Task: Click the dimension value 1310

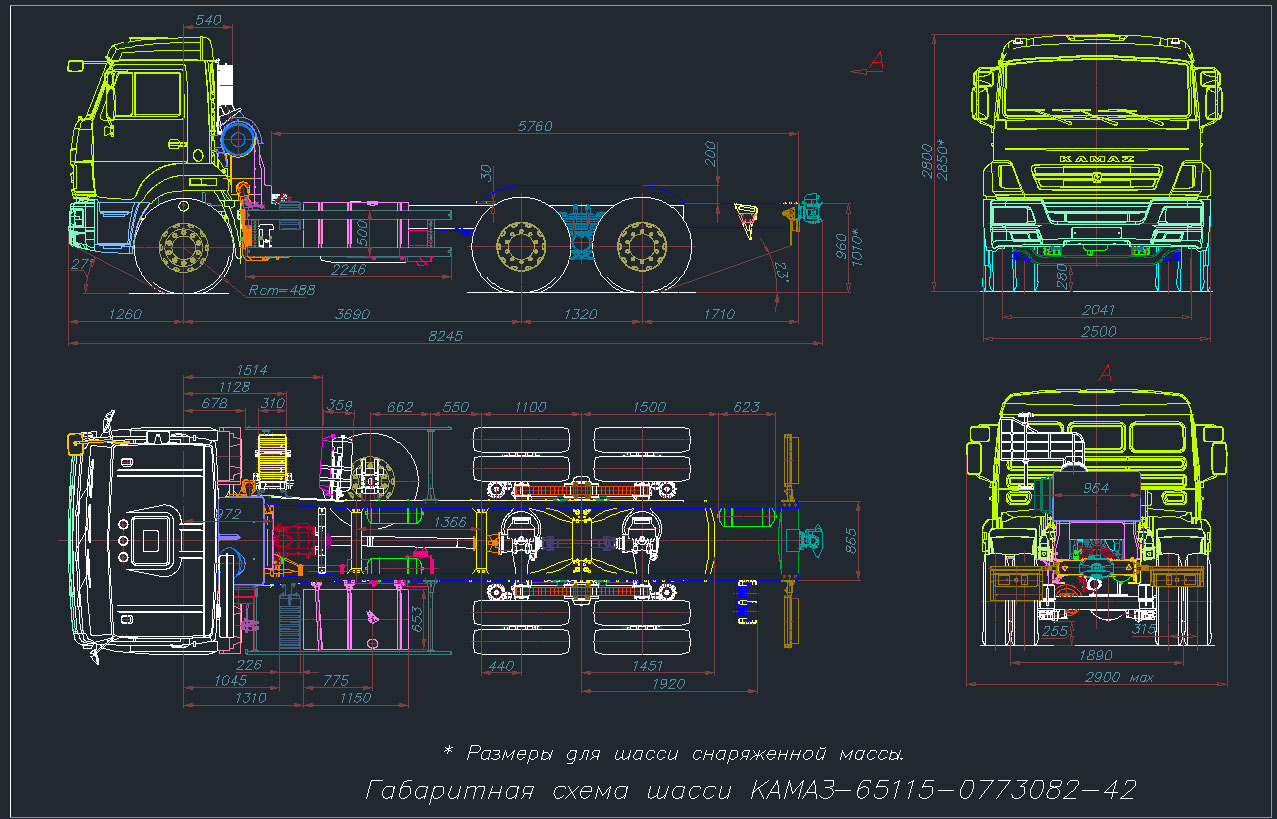Action: tap(249, 698)
